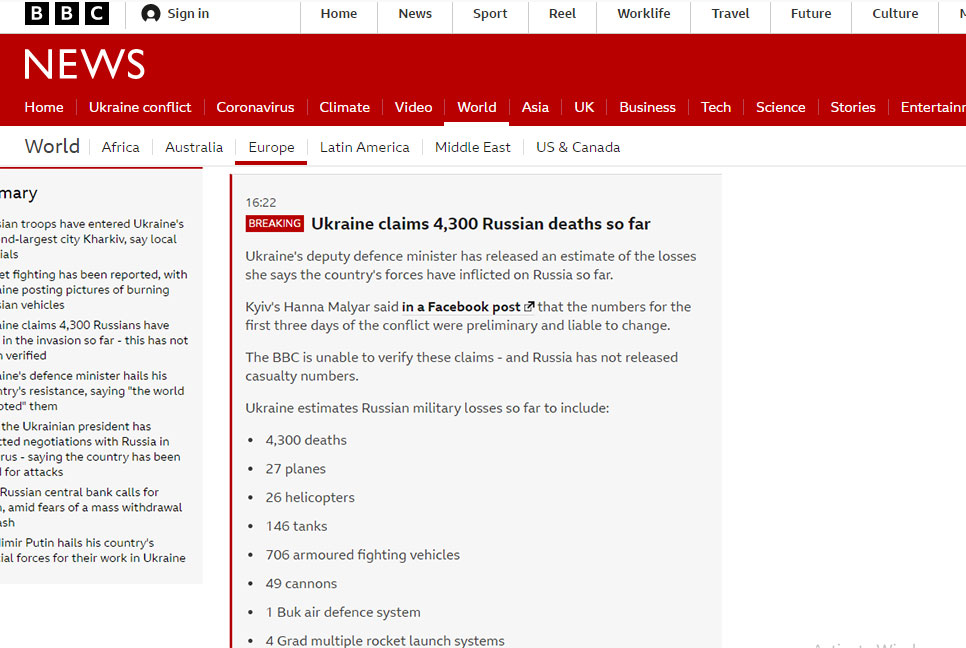The height and width of the screenshot is (648, 966).
Task: Open the Tech section
Action: (716, 107)
